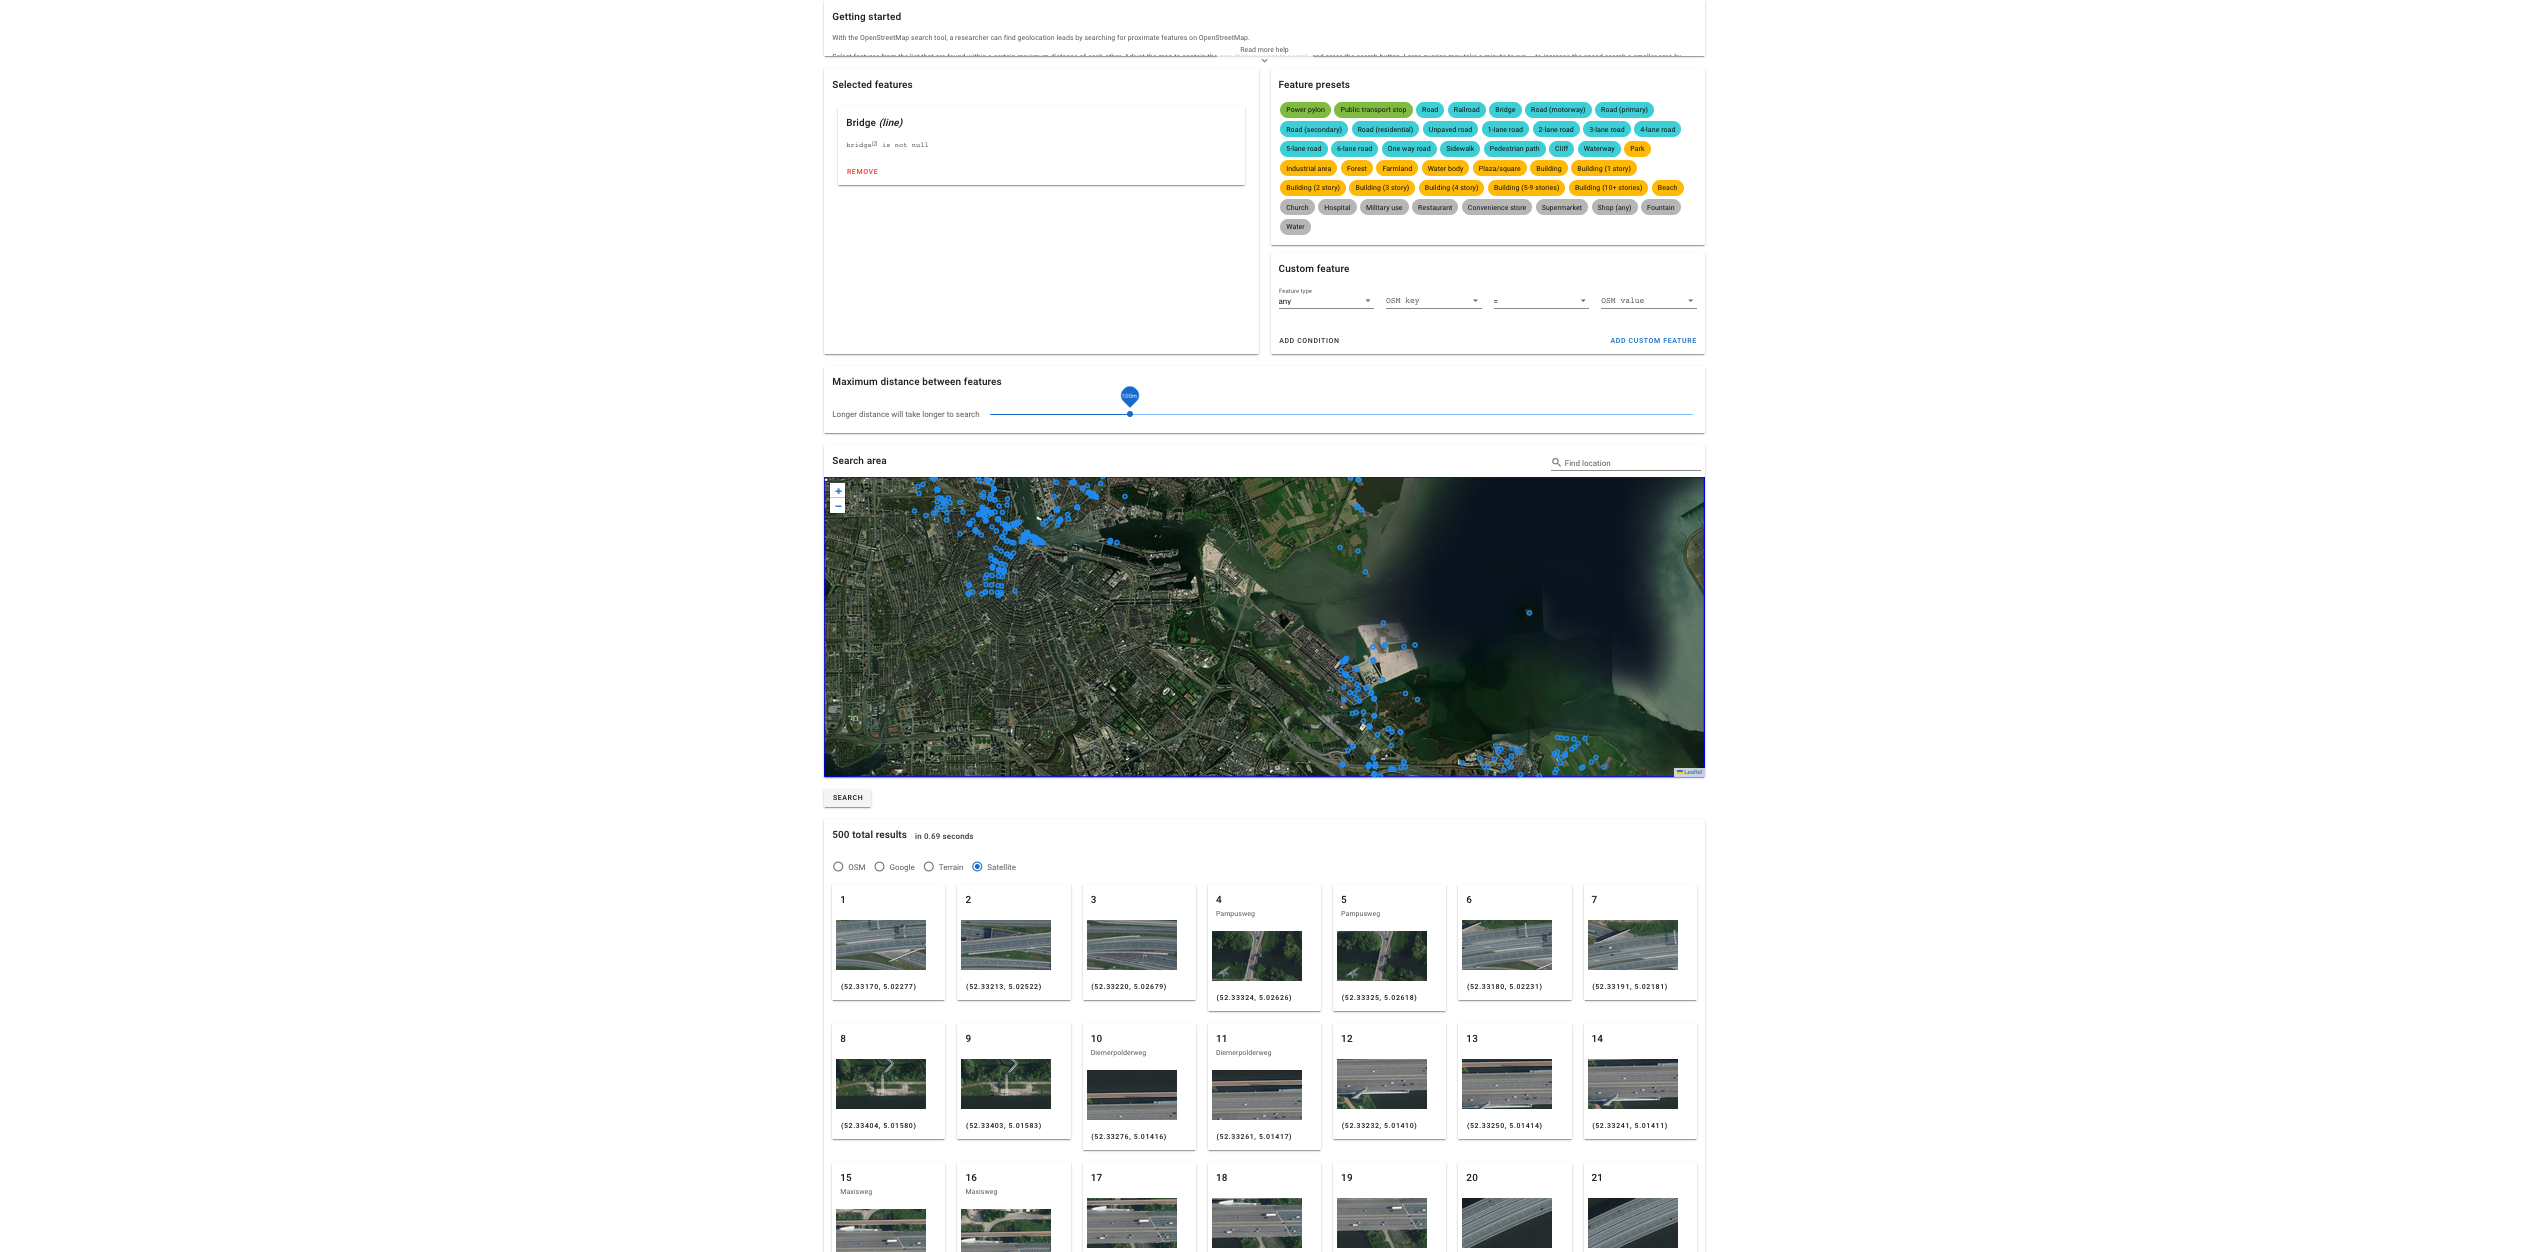Screen dimensions: 2524x1252
Task: Switch base map to OSM
Action: (838, 867)
